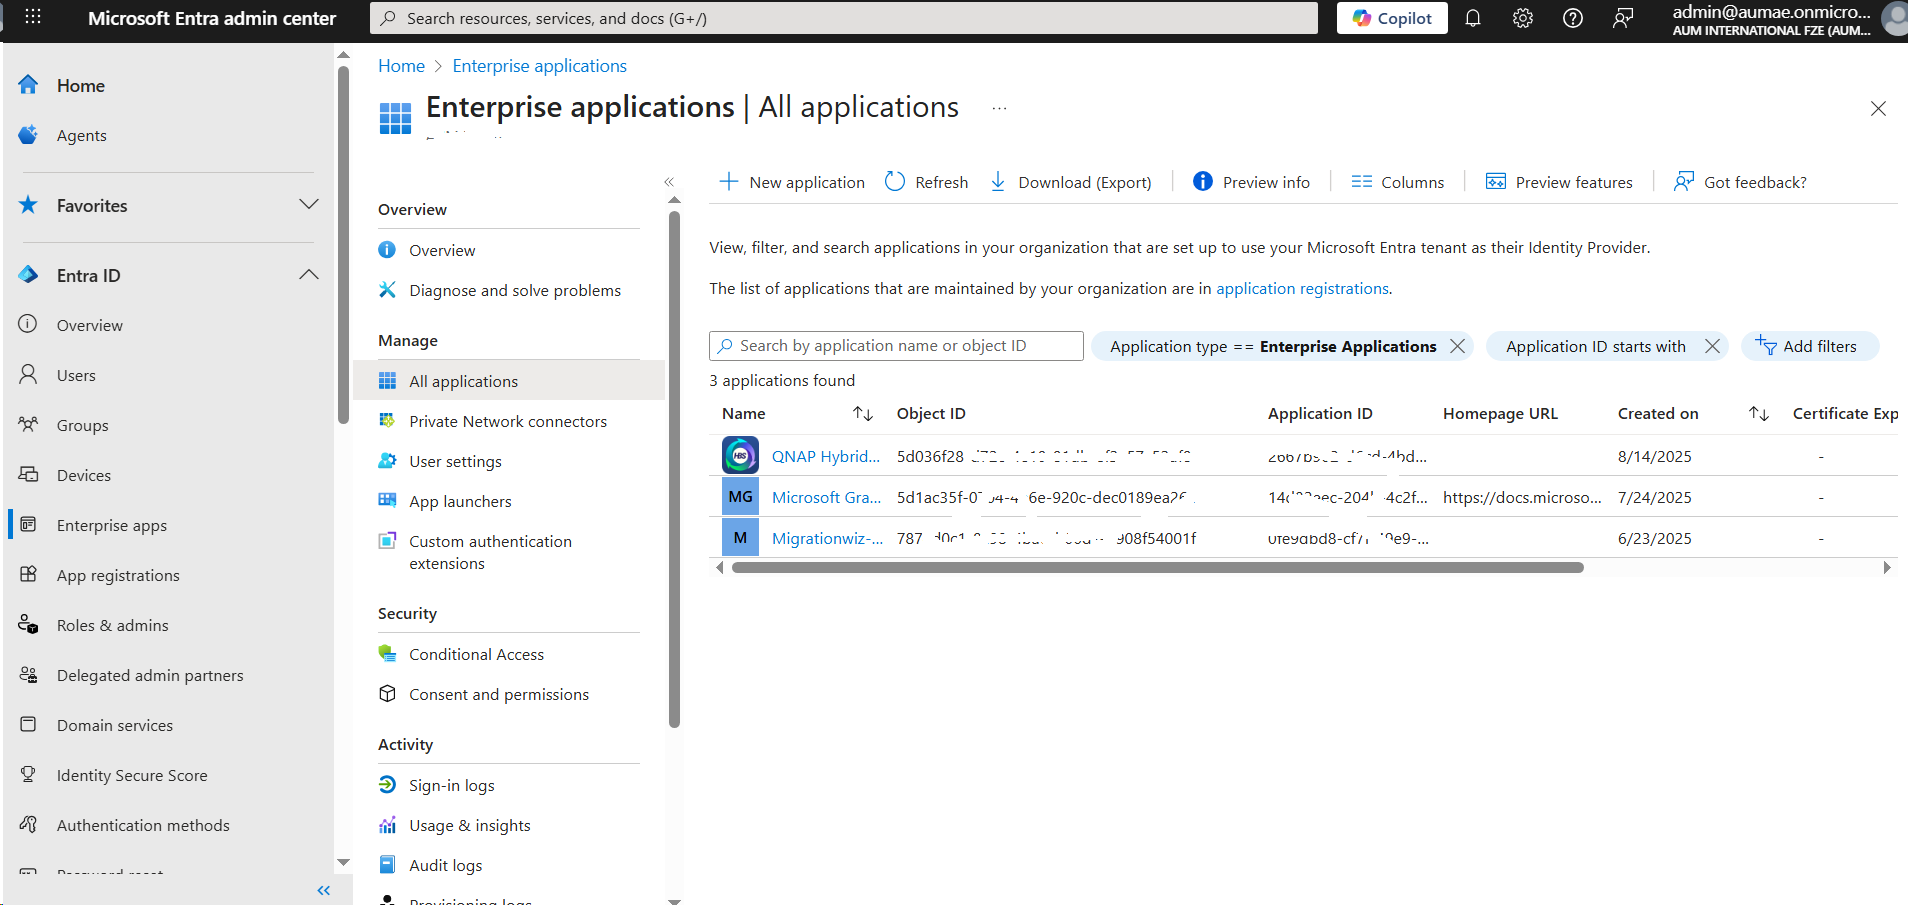Click Add filters
Viewport: 1908px width, 905px height.
[x=1809, y=346]
